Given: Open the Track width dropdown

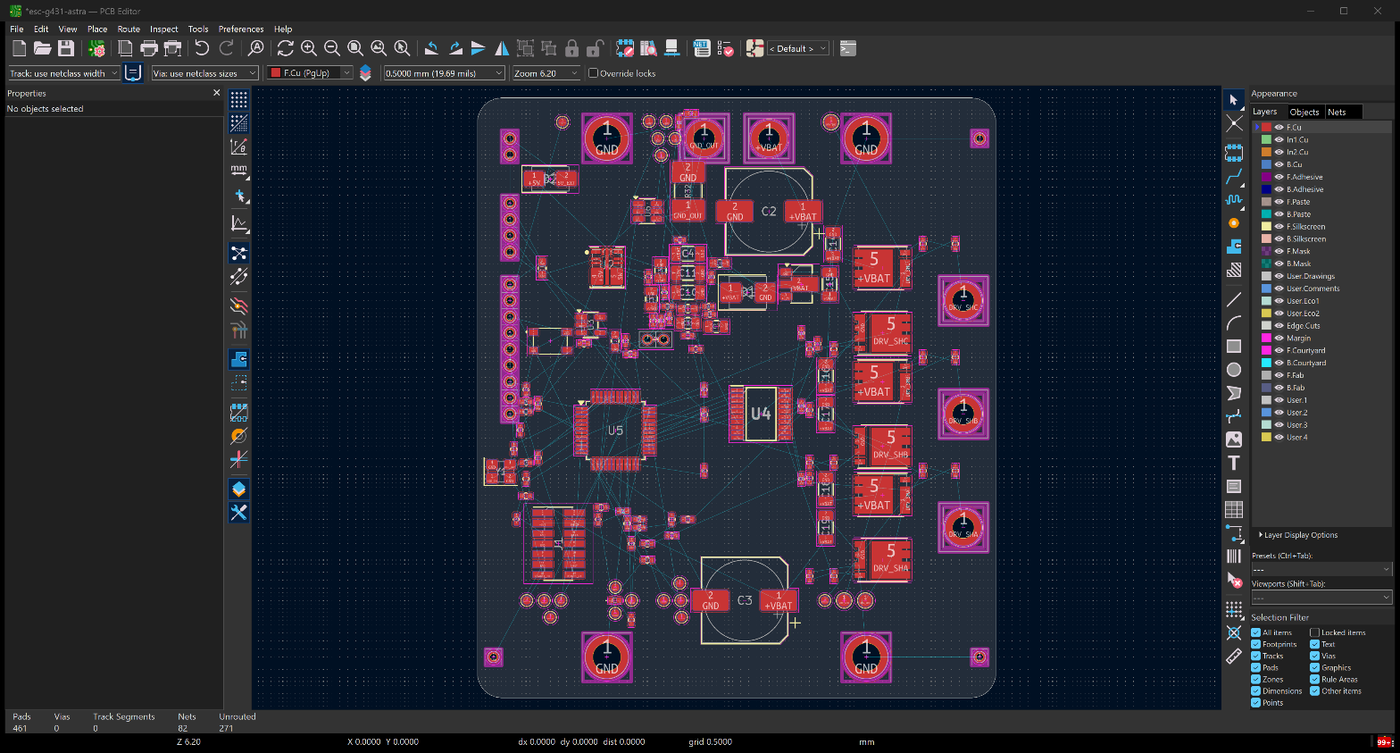Looking at the screenshot, I should [x=64, y=73].
